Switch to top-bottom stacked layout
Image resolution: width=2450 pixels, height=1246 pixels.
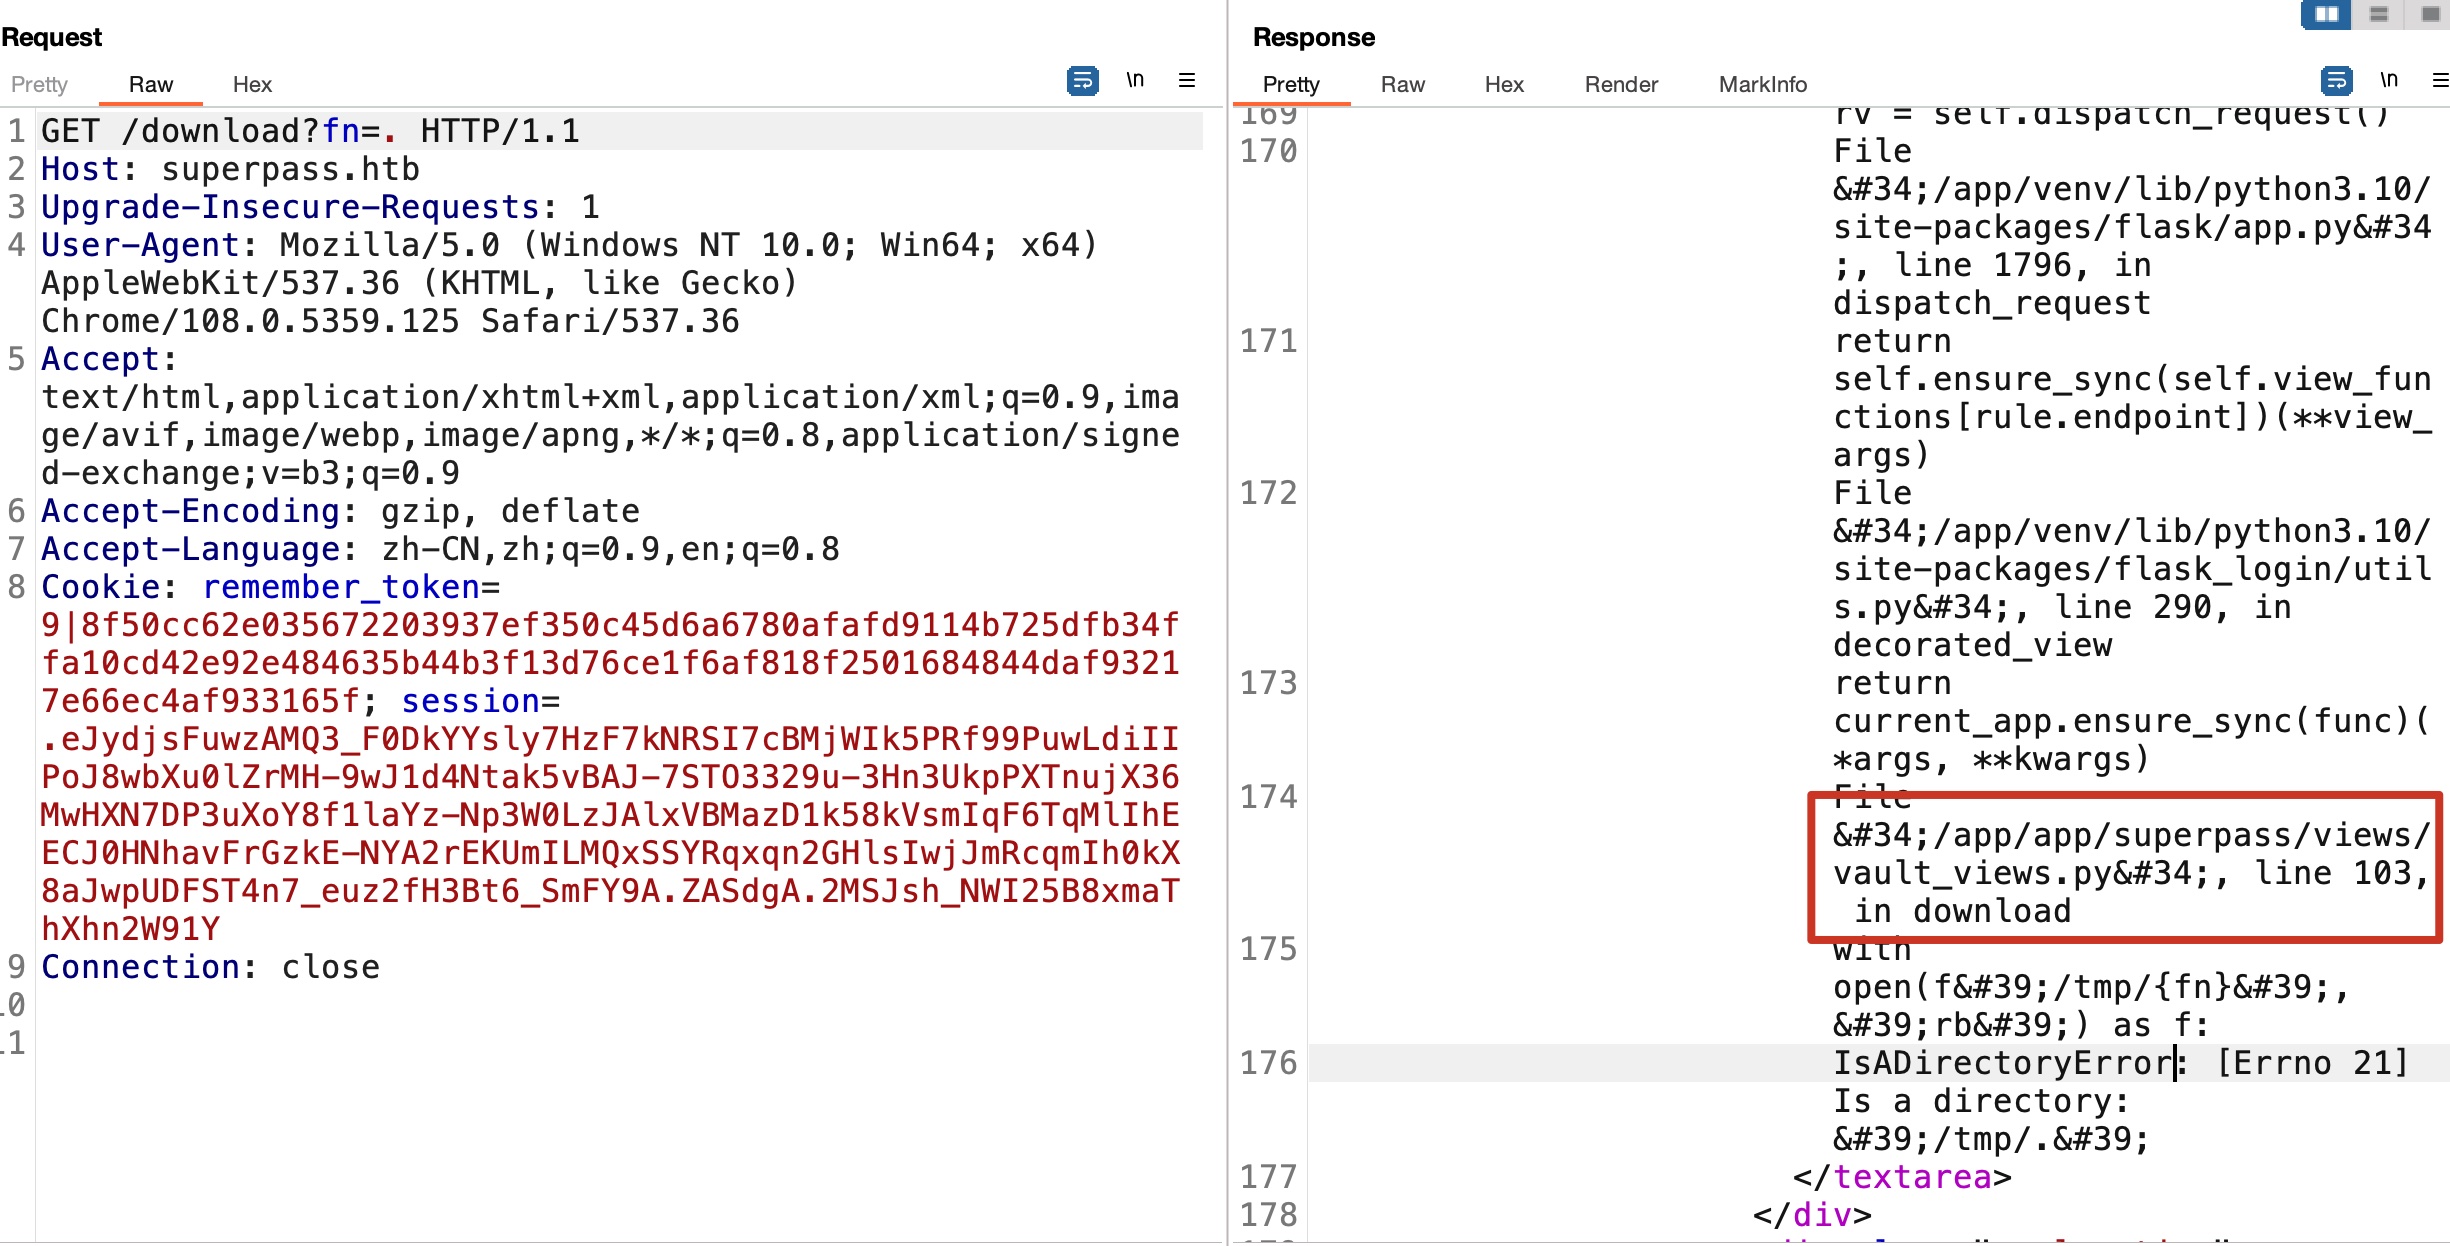click(x=2379, y=14)
